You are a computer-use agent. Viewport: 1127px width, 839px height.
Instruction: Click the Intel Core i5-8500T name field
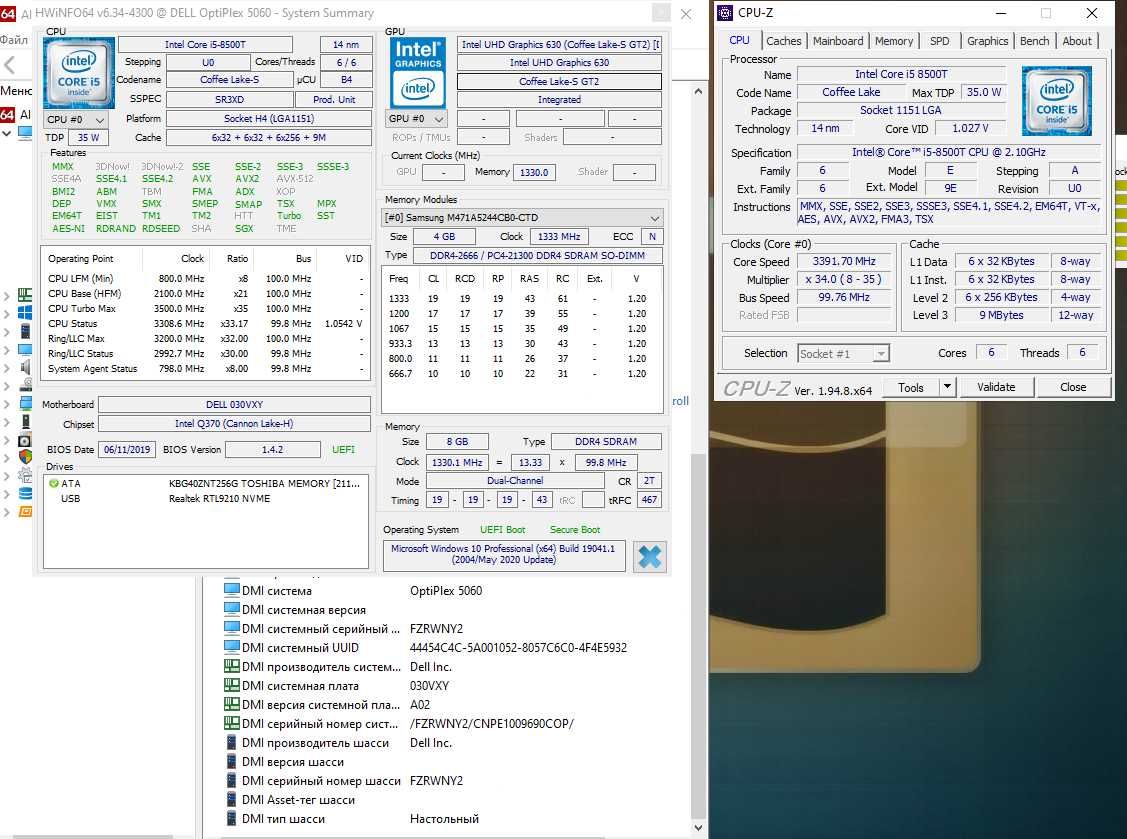tap(205, 45)
